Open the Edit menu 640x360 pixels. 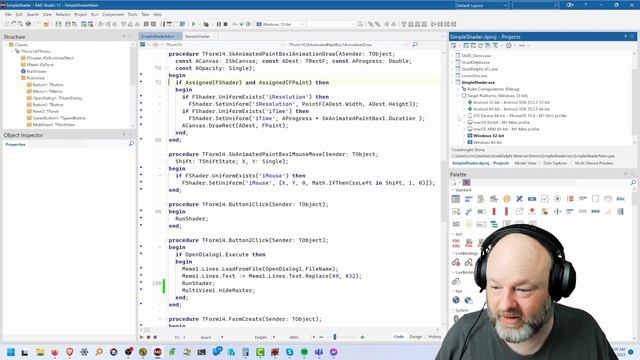19,14
